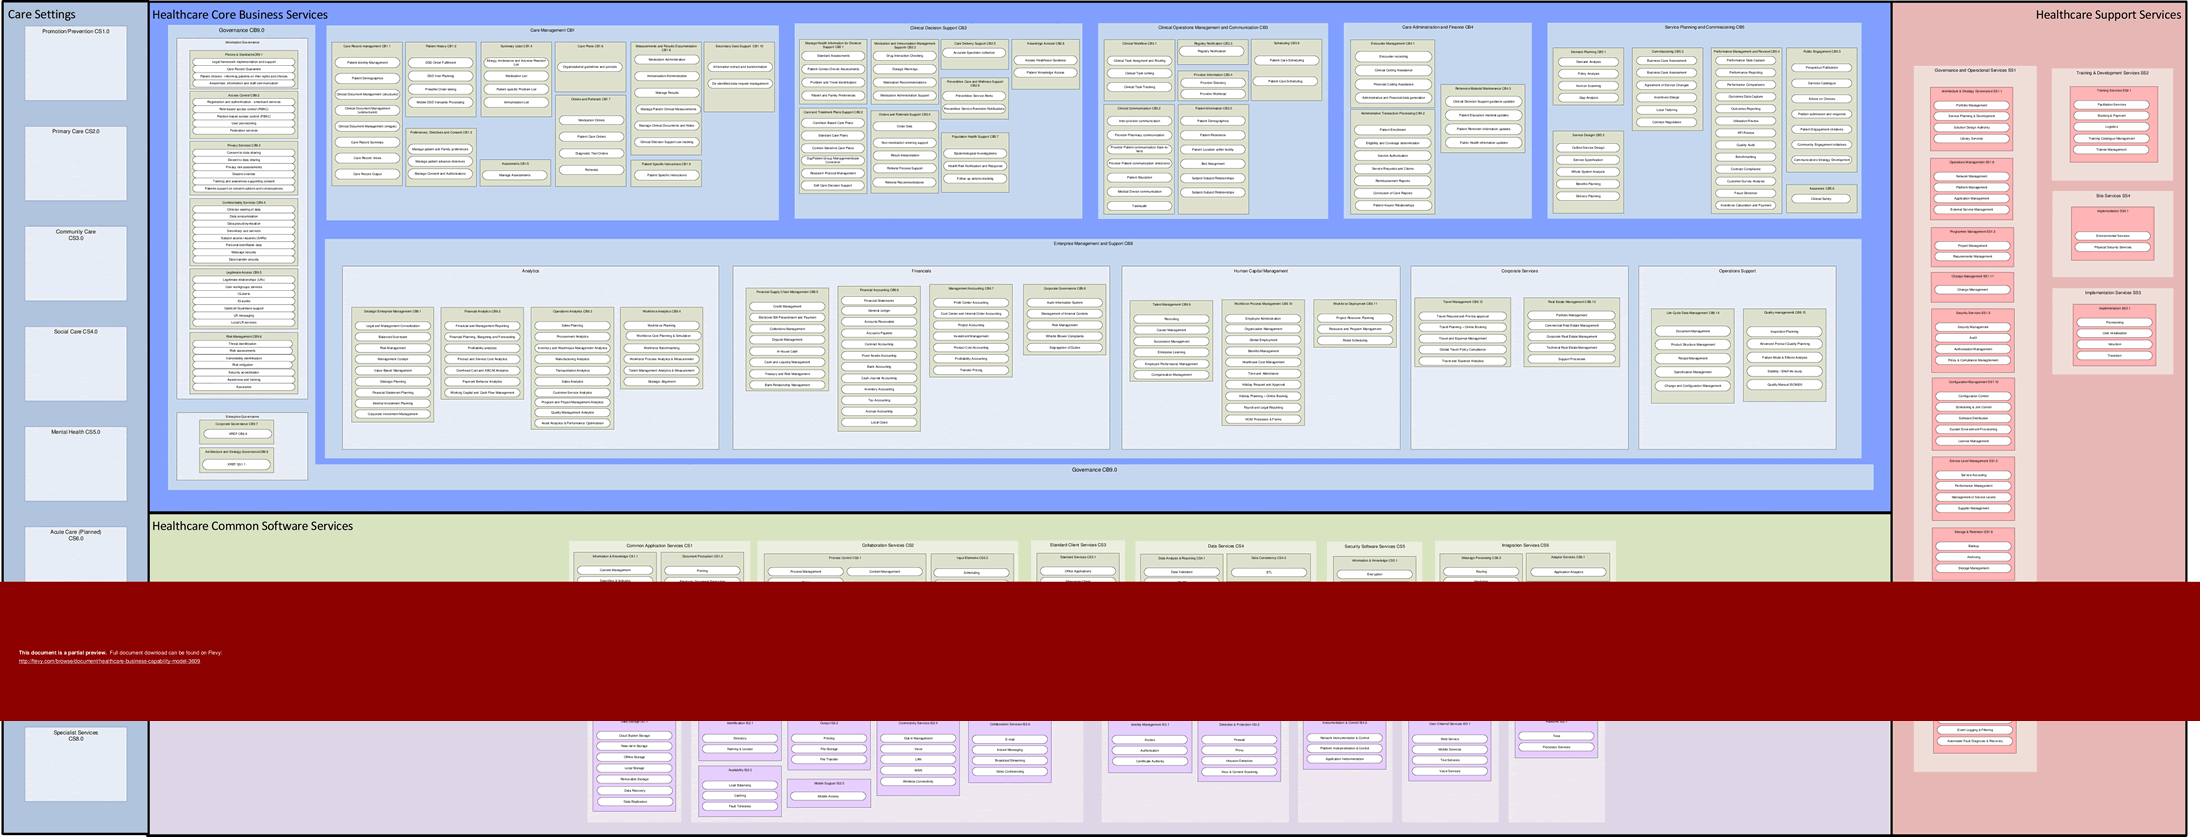2200x837 pixels.
Task: Select the 'Patient Specific Instructions' capability pill
Action: pyautogui.click(x=667, y=175)
